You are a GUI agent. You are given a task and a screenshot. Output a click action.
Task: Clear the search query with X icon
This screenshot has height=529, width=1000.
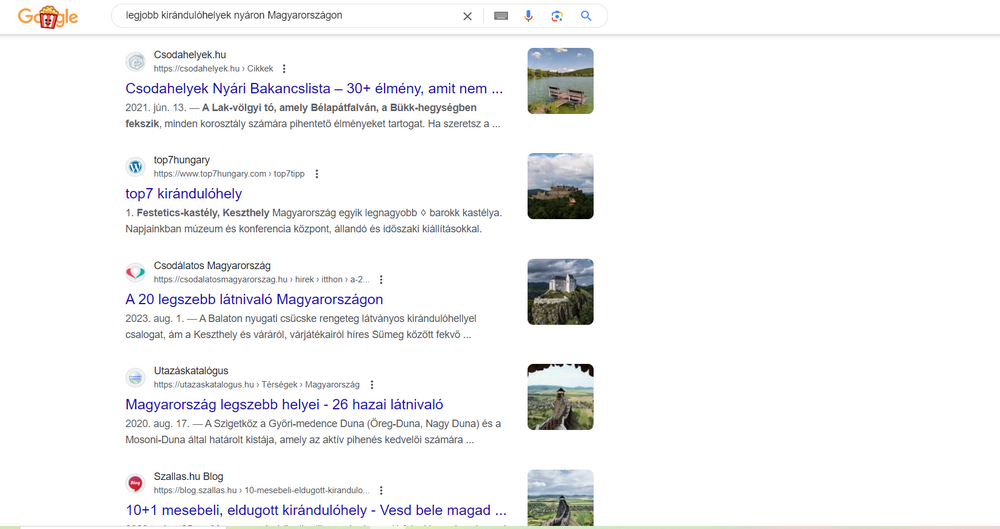click(x=467, y=16)
